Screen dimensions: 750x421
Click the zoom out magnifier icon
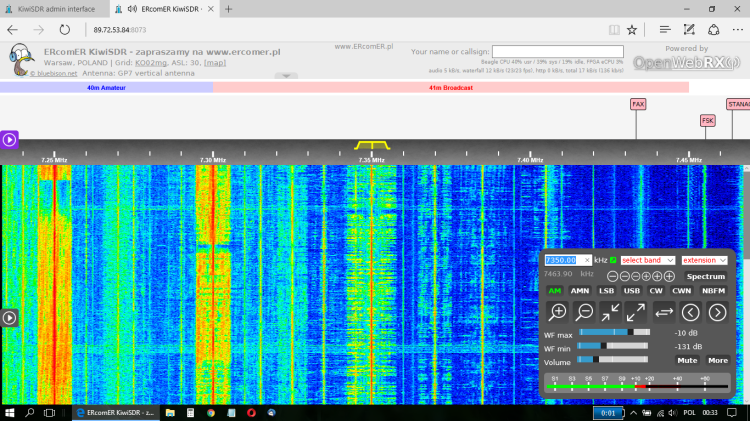tap(583, 312)
